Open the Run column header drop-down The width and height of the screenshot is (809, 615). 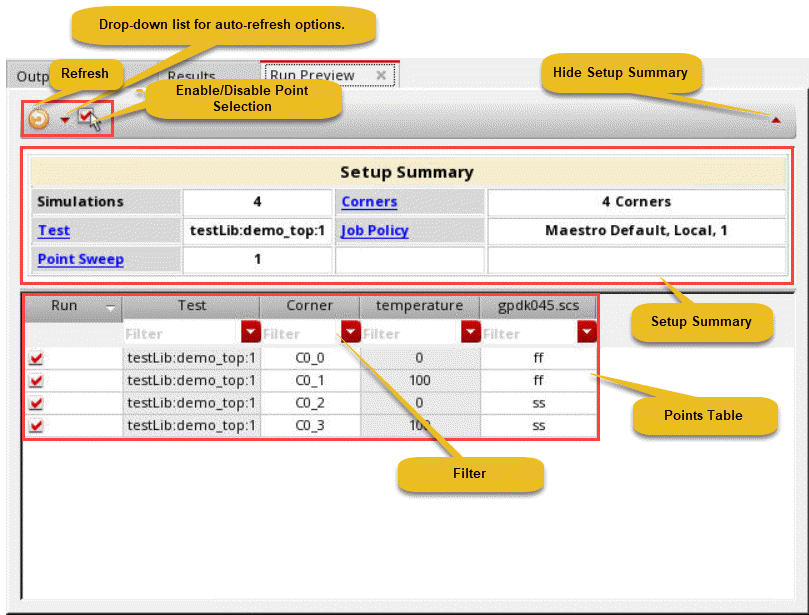coord(110,308)
